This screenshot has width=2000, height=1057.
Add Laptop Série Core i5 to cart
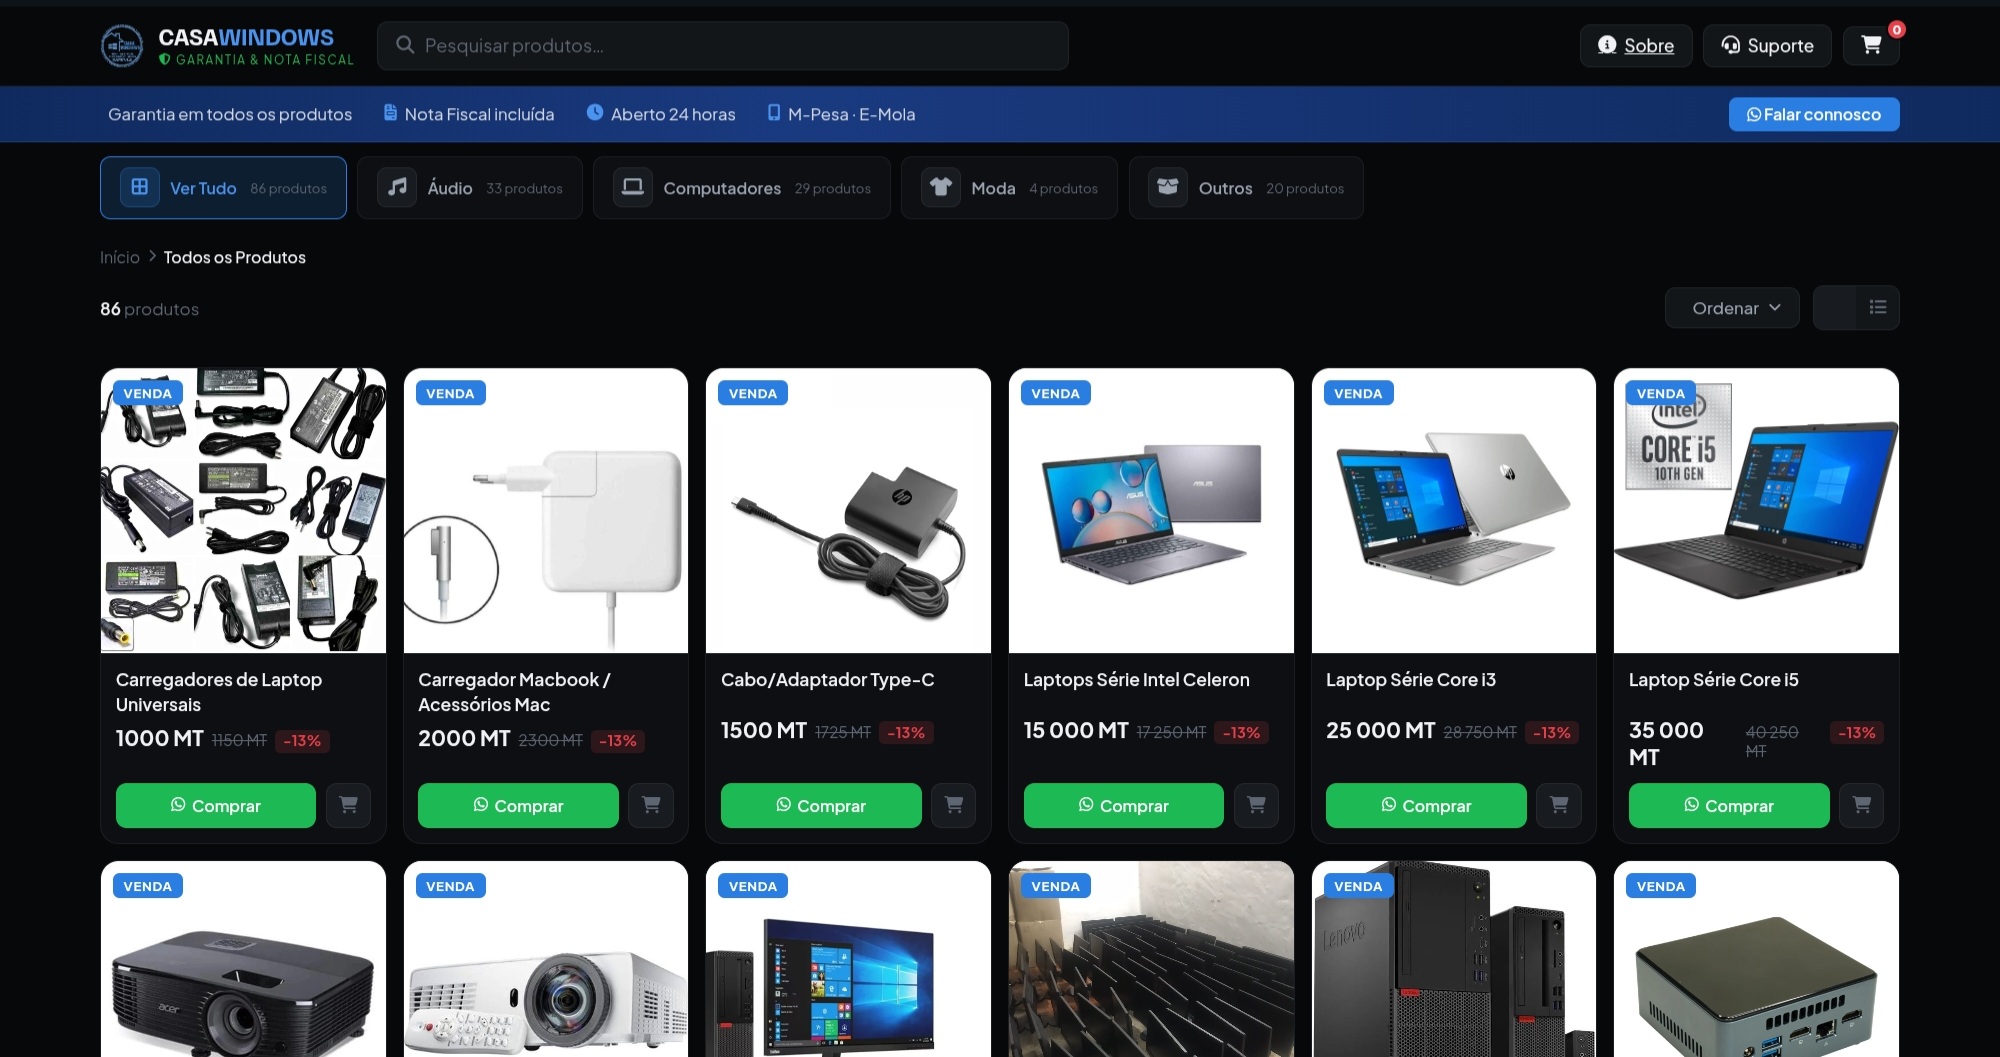tap(1862, 805)
